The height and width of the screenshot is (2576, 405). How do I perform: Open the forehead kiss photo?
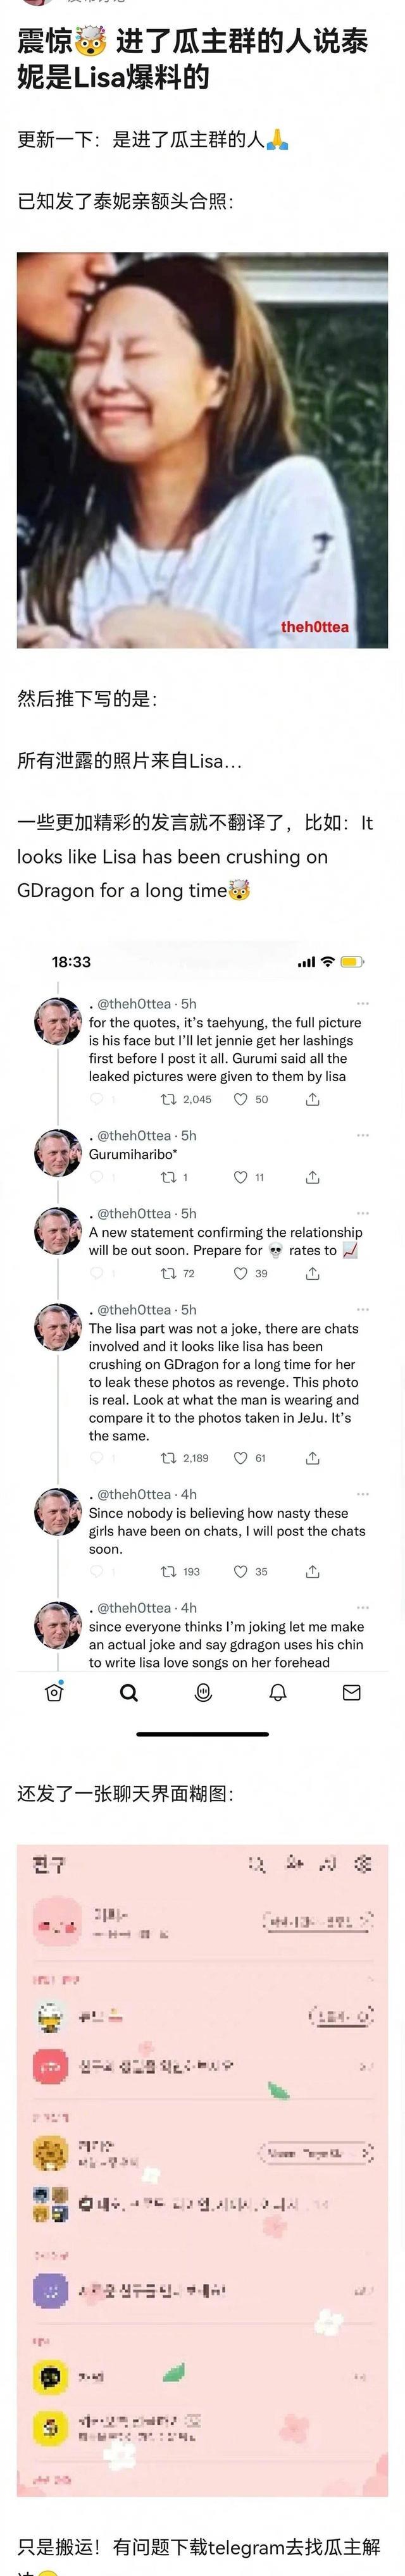pyautogui.click(x=202, y=450)
